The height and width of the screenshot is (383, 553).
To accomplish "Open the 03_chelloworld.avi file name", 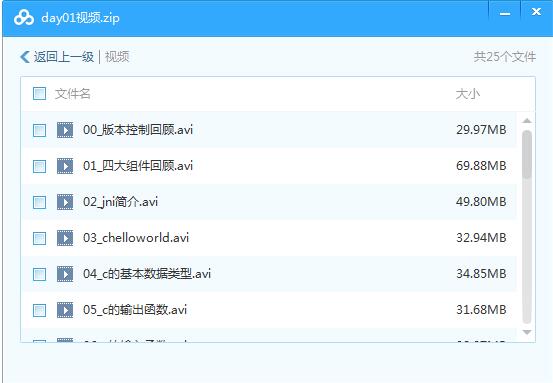I will click(x=136, y=238).
